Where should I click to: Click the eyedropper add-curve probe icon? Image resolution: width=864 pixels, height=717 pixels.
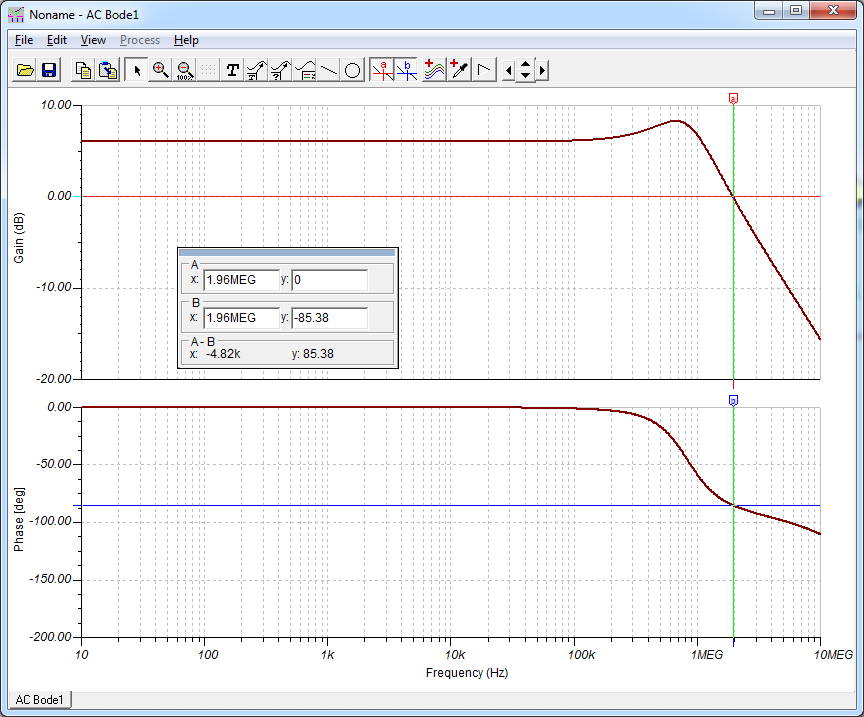tap(460, 70)
